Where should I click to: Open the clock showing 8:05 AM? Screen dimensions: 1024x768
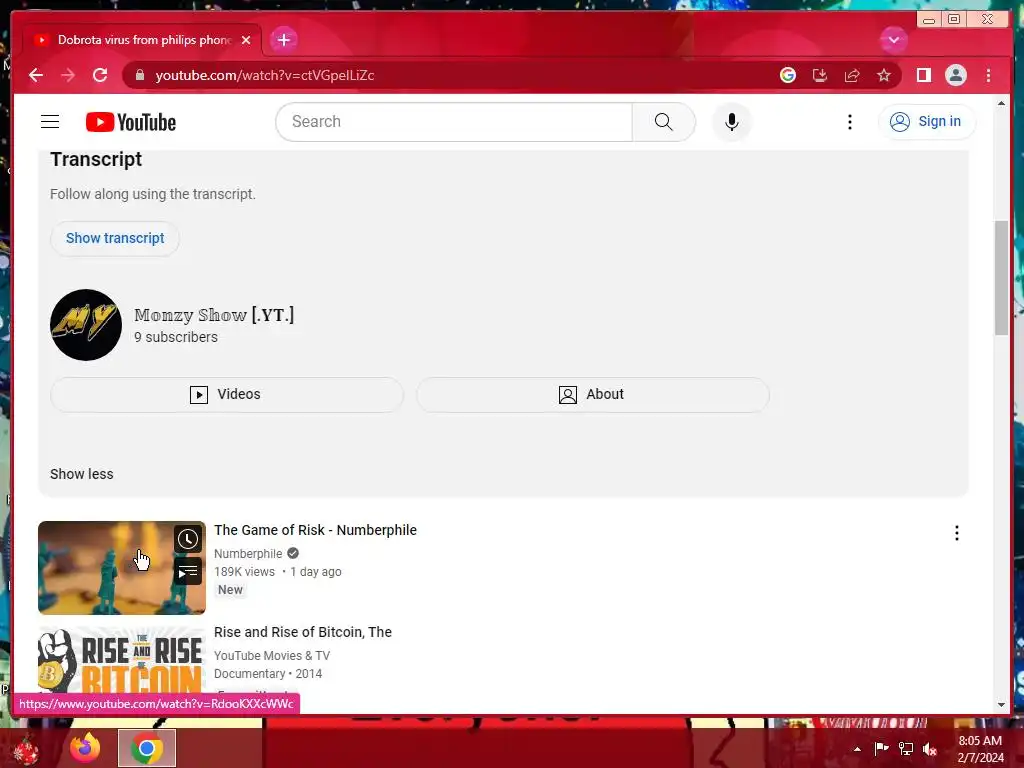pos(980,749)
